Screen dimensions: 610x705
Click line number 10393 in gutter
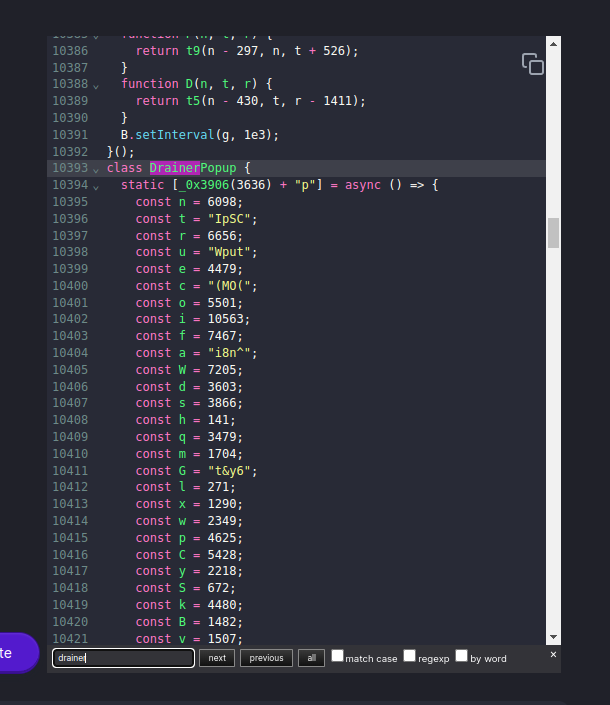[x=70, y=168]
